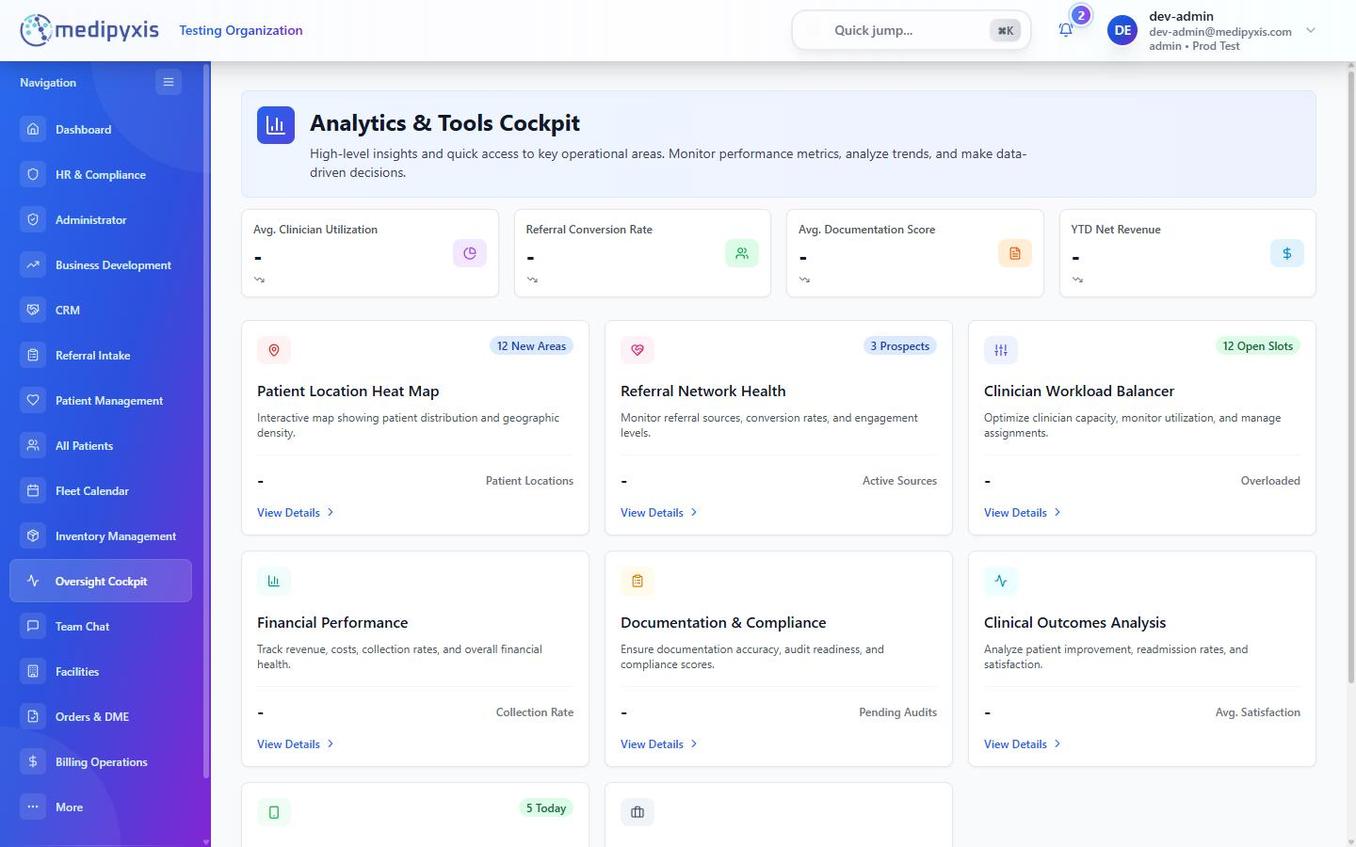Open HR & Compliance section
Image resolution: width=1356 pixels, height=847 pixels.
[101, 174]
